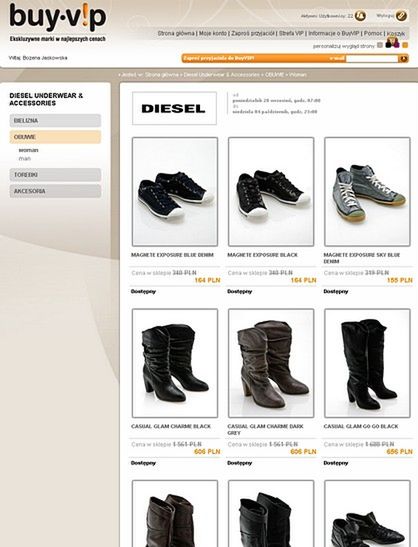Open bottom-row black slouch boots image
This screenshot has width=418, height=547.
(x=271, y=514)
